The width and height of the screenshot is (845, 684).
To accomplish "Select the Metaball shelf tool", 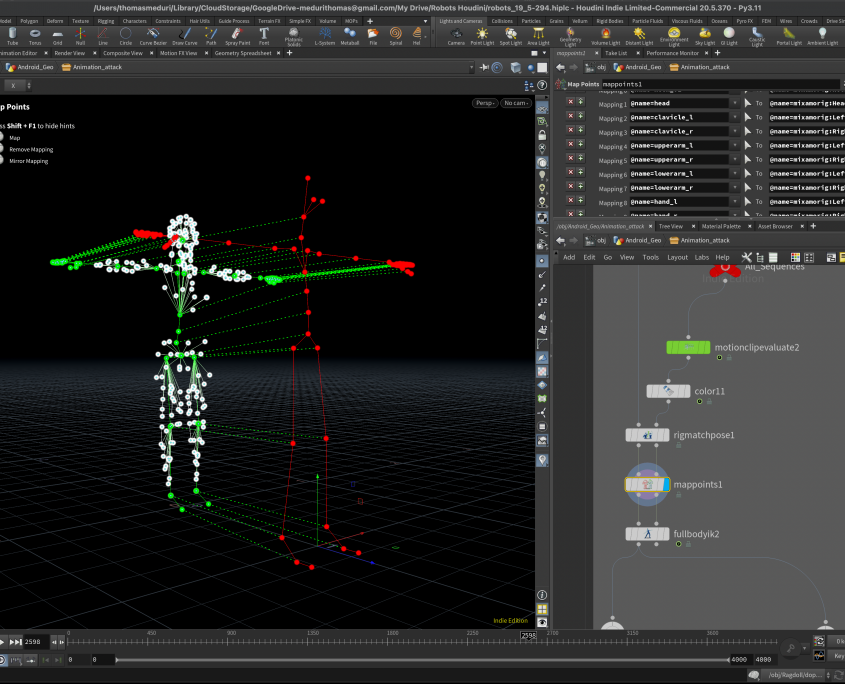I will pyautogui.click(x=350, y=36).
